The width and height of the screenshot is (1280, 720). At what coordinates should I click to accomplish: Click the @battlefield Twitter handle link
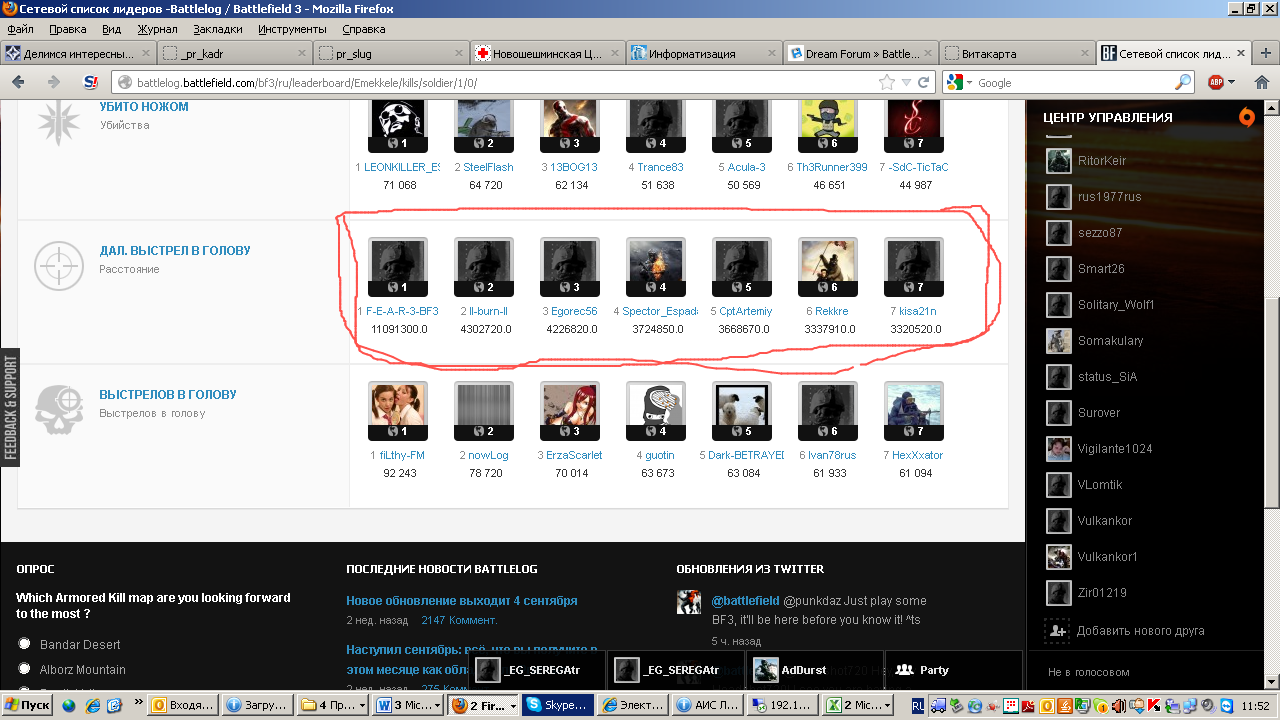click(745, 601)
